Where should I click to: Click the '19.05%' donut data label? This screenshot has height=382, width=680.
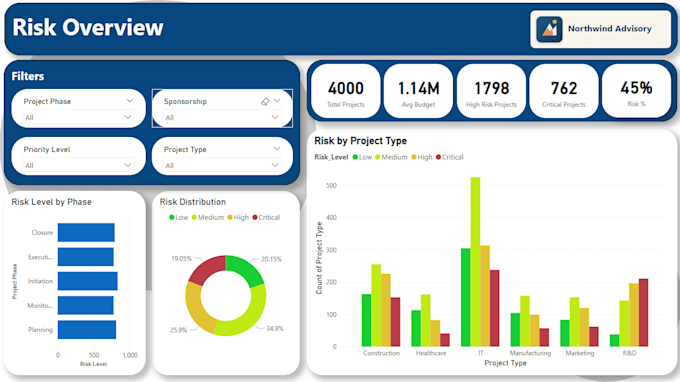(x=181, y=259)
